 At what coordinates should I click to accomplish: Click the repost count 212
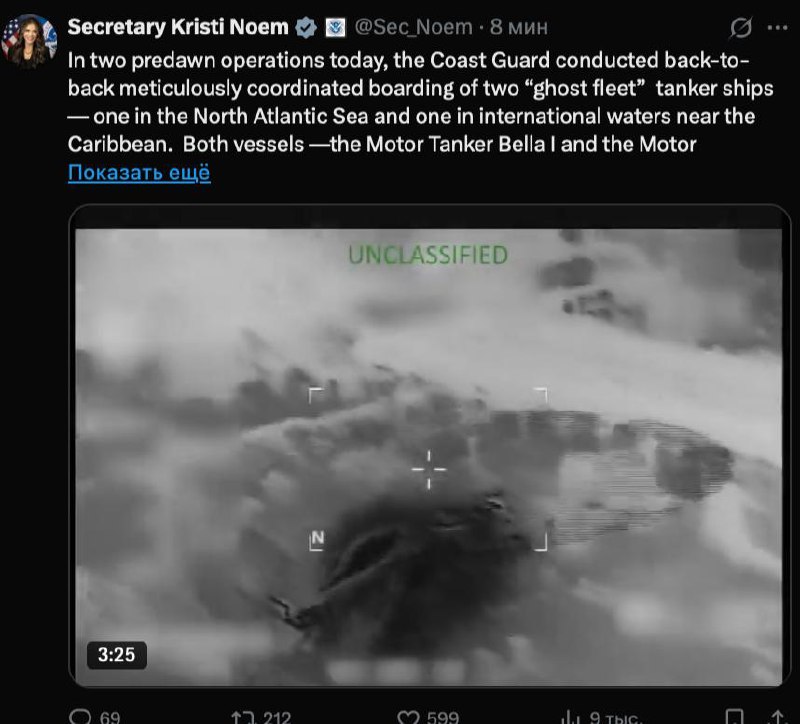coord(277,717)
